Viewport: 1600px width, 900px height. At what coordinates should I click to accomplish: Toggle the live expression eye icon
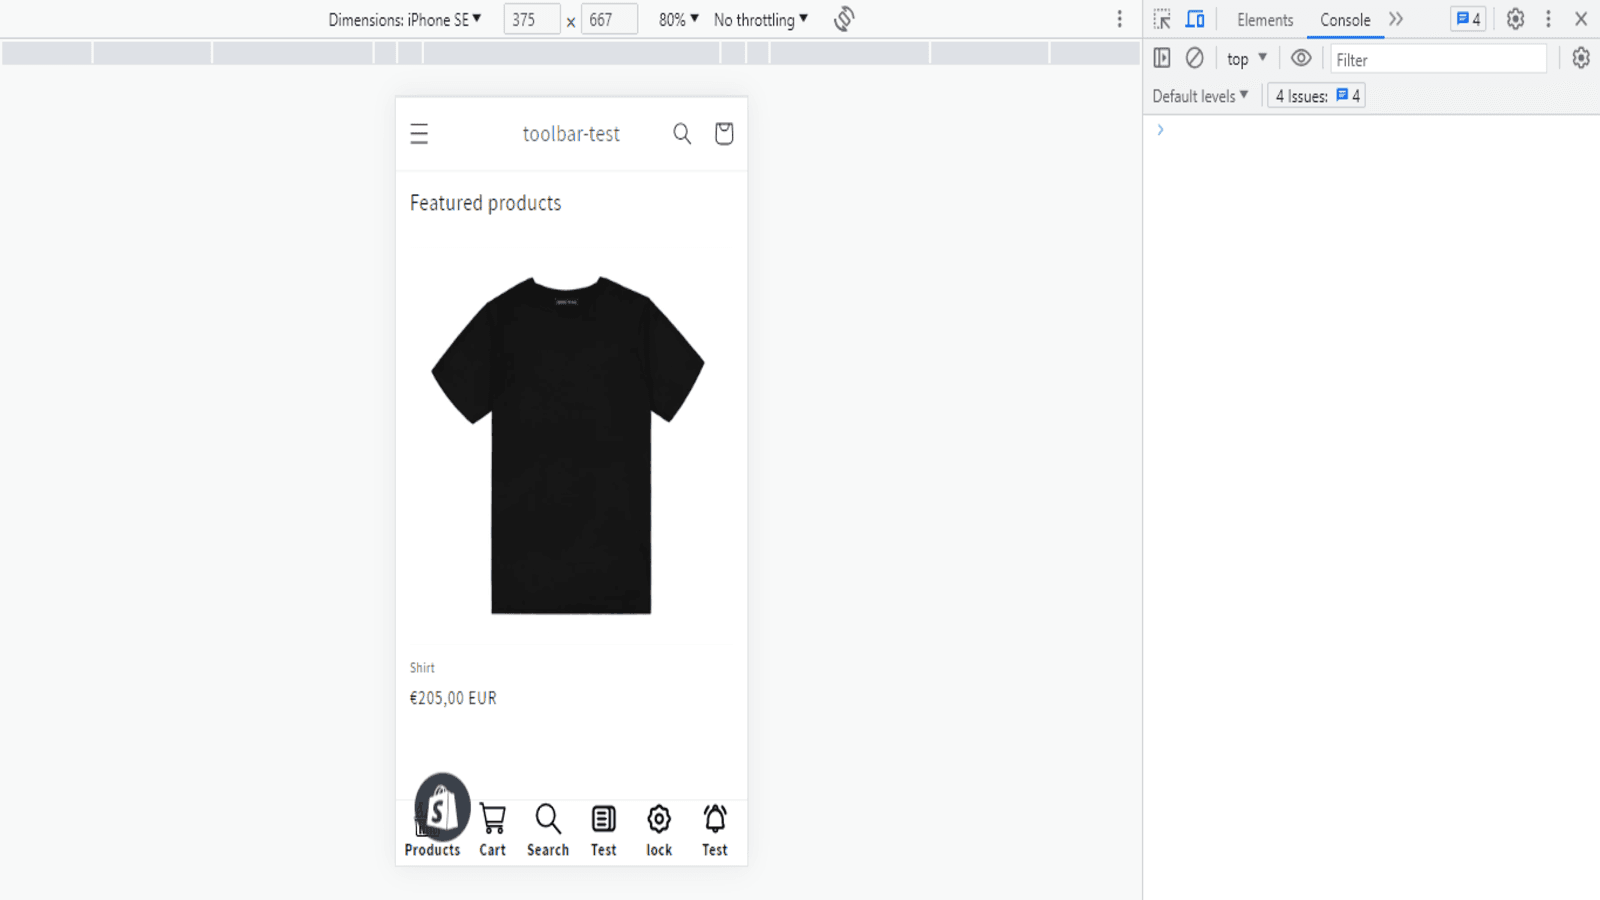[x=1300, y=58]
